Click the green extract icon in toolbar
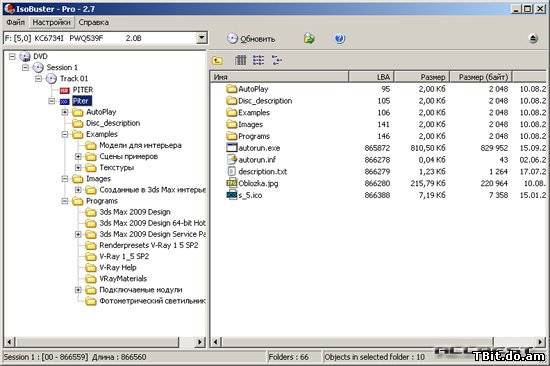Viewport: 550px width, 366px height. (x=309, y=38)
